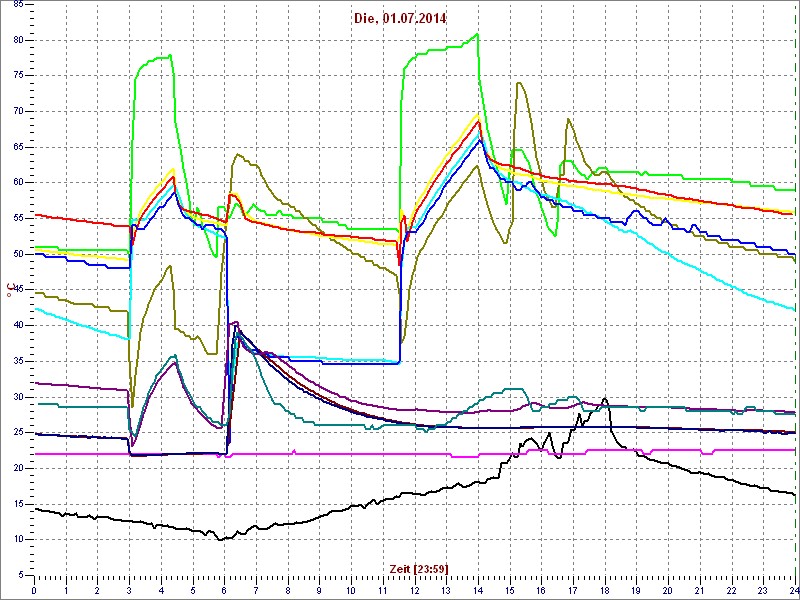Click hour 6 on the time axis

click(x=224, y=591)
